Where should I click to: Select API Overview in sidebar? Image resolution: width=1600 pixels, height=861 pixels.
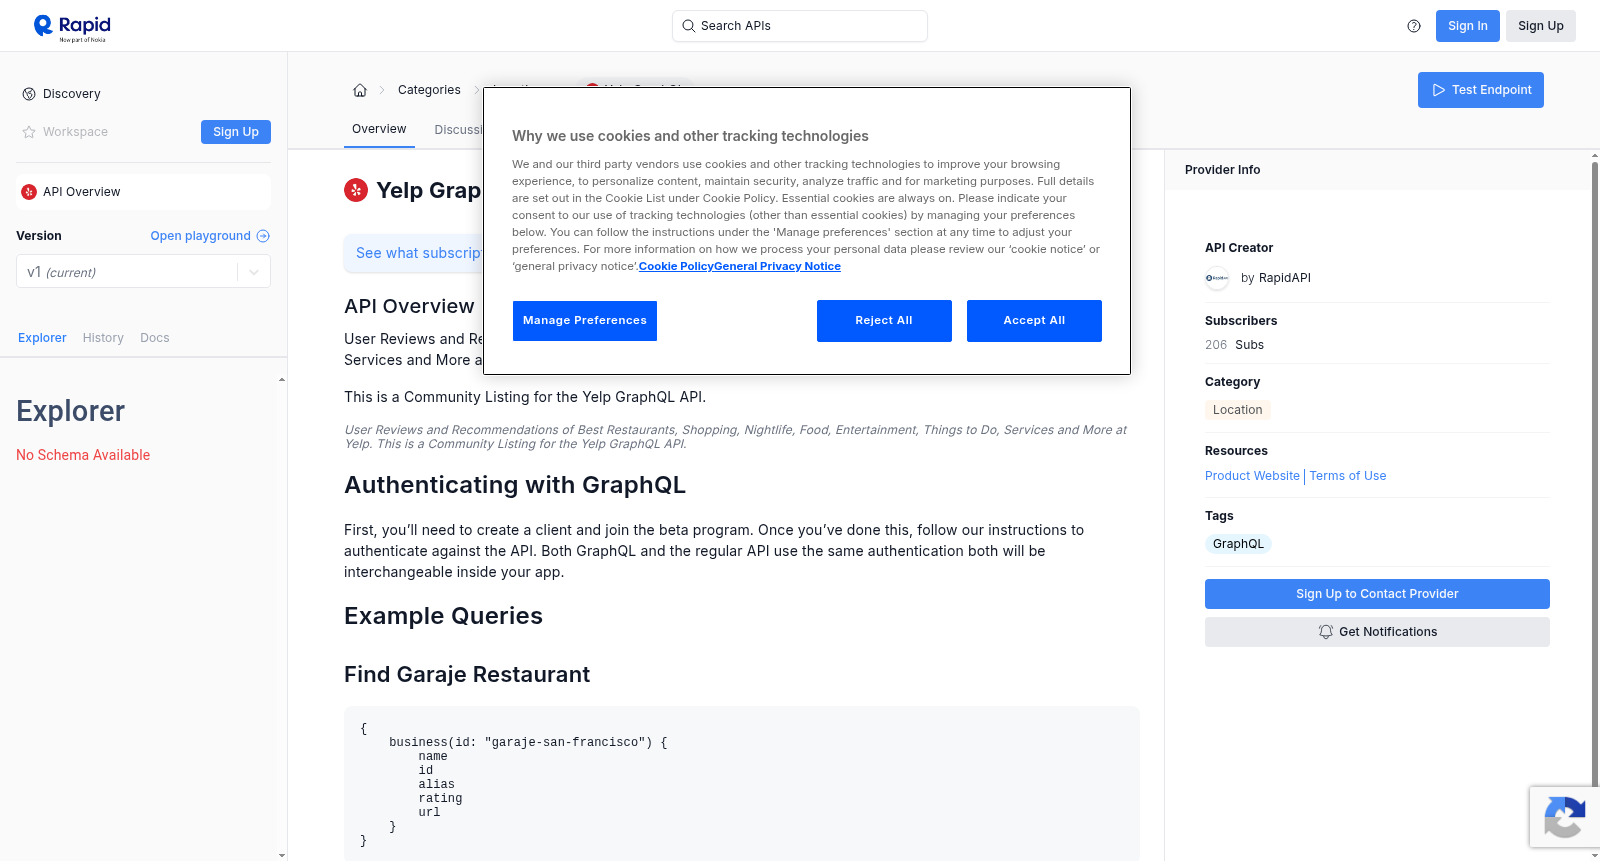click(x=143, y=192)
